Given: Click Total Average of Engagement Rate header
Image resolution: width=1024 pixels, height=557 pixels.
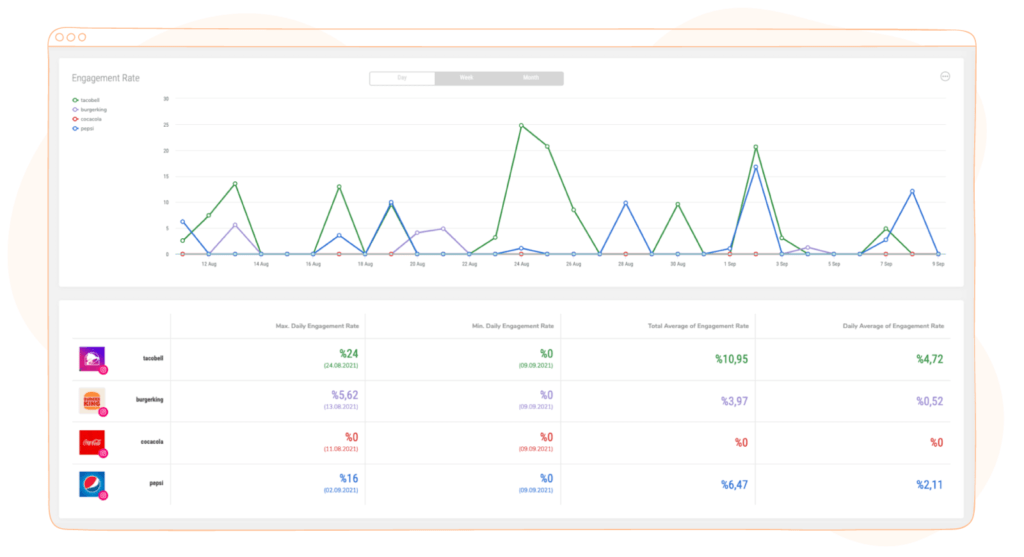Looking at the screenshot, I should (698, 326).
